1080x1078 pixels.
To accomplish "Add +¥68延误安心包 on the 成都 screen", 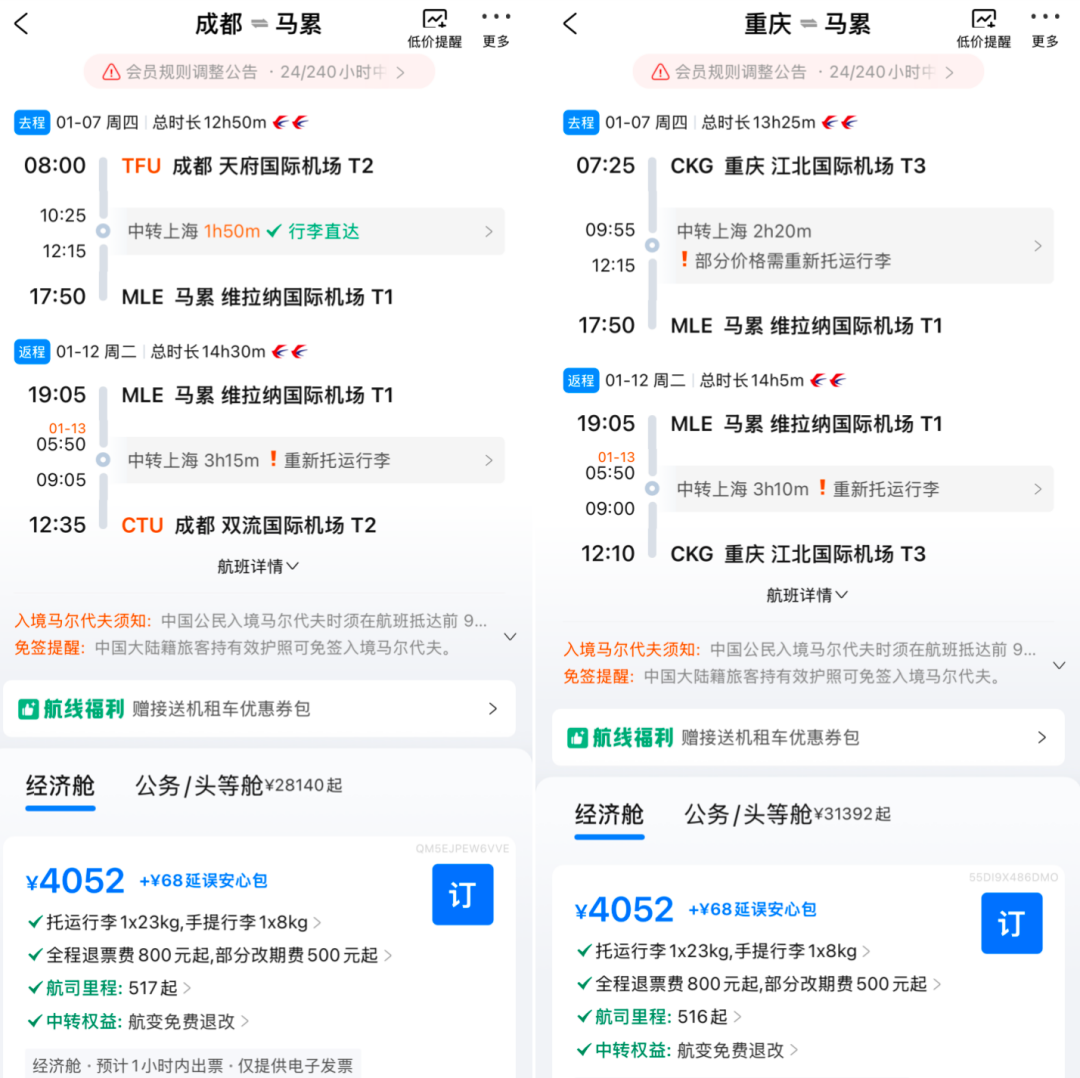I will [203, 881].
